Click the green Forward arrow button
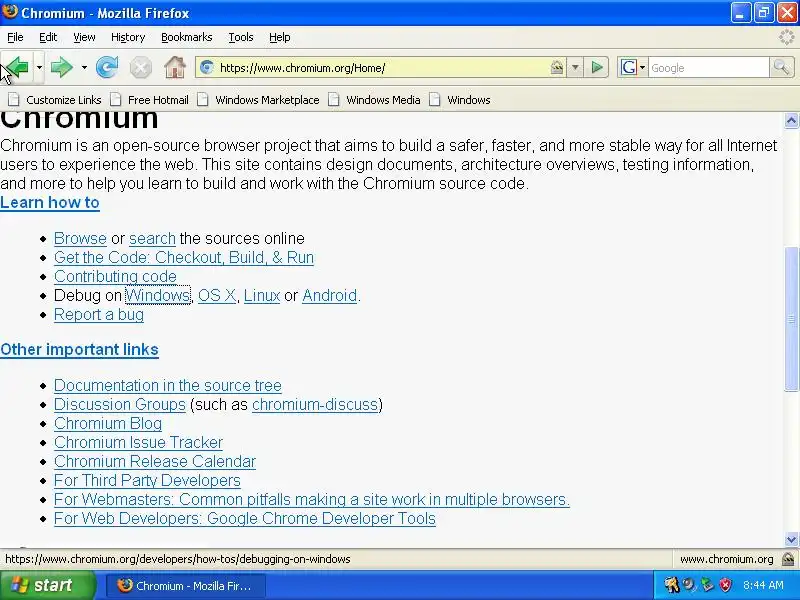800x600 pixels. click(x=62, y=67)
